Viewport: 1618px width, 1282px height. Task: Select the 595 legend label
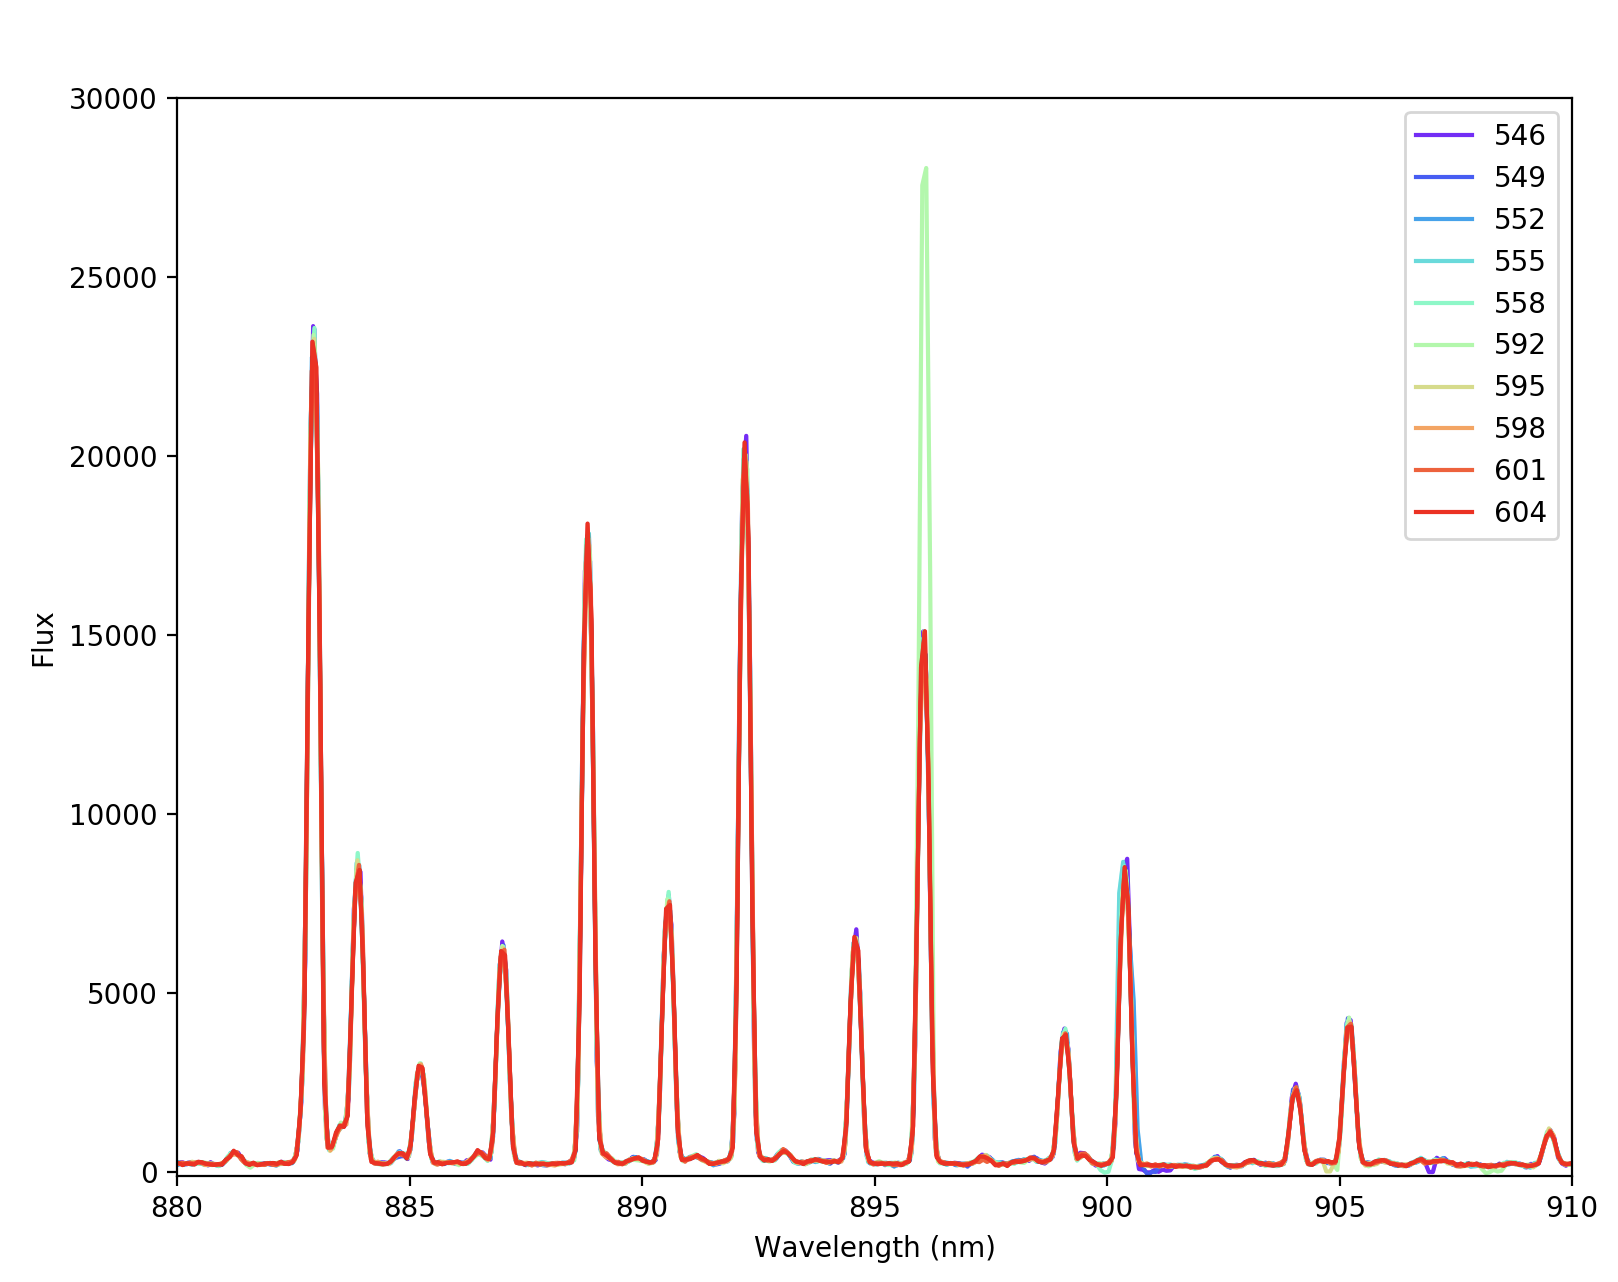[x=1519, y=386]
